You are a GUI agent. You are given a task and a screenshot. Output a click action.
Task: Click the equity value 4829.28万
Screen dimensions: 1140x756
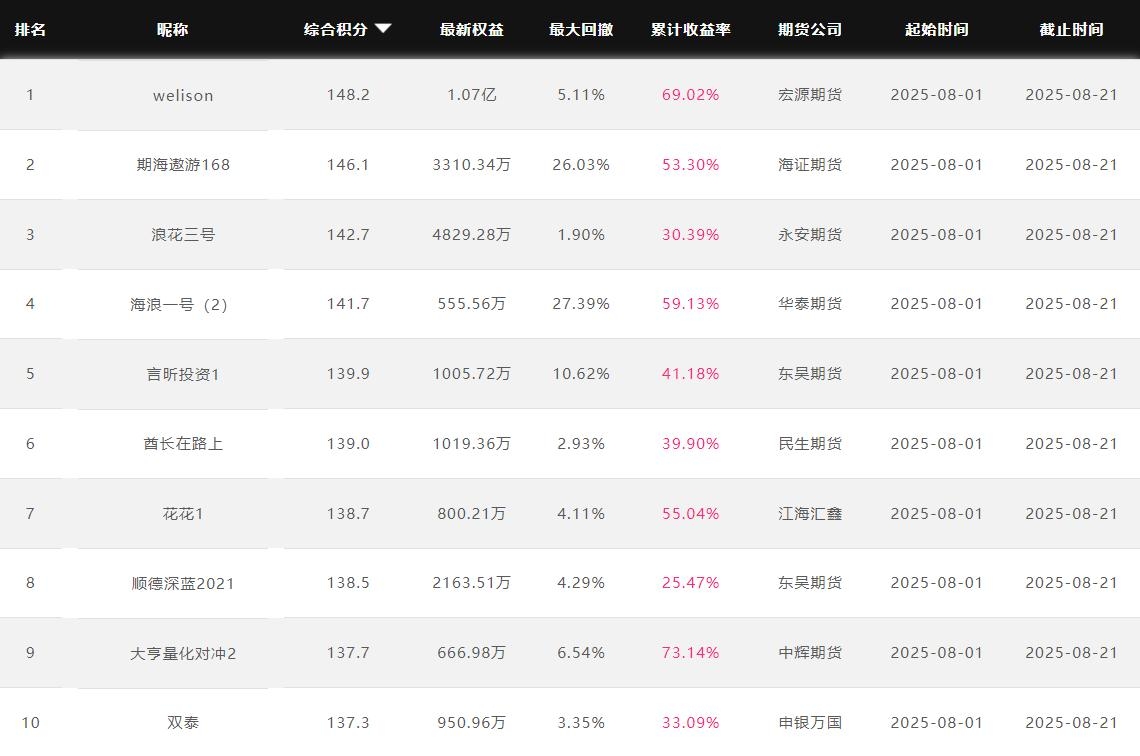[x=472, y=234]
